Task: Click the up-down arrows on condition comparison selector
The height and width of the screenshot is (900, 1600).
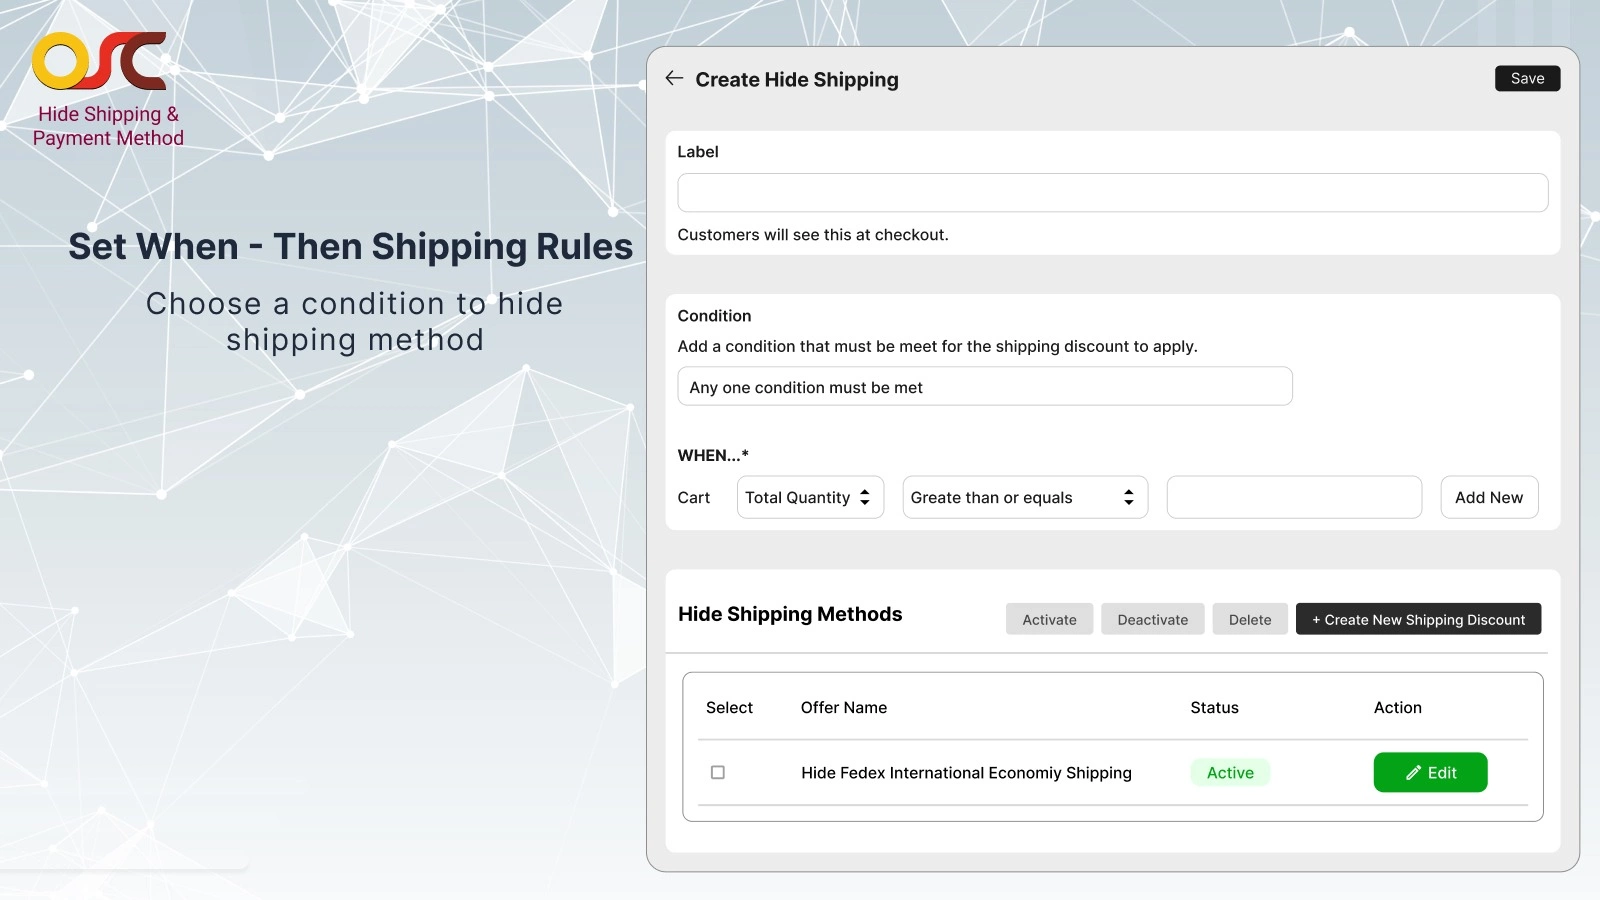Action: (x=1129, y=497)
